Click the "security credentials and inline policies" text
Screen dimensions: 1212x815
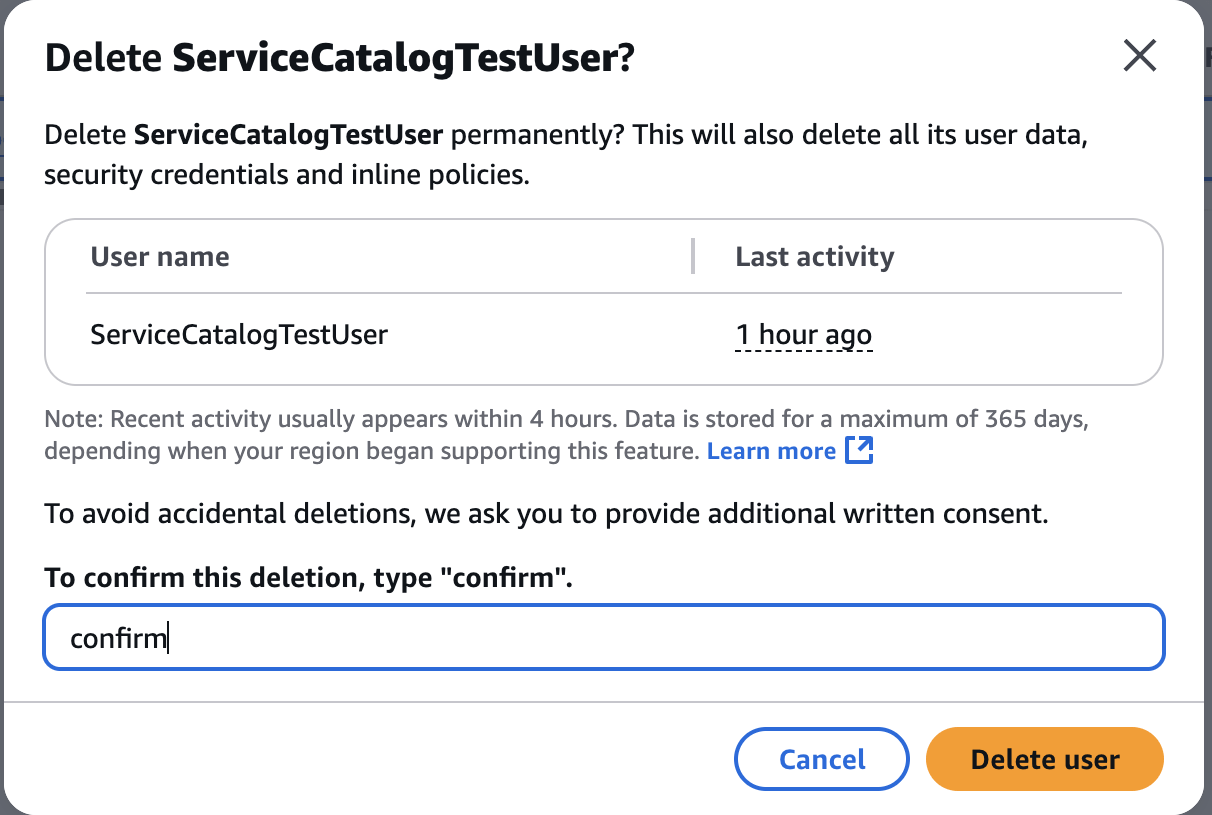click(285, 175)
